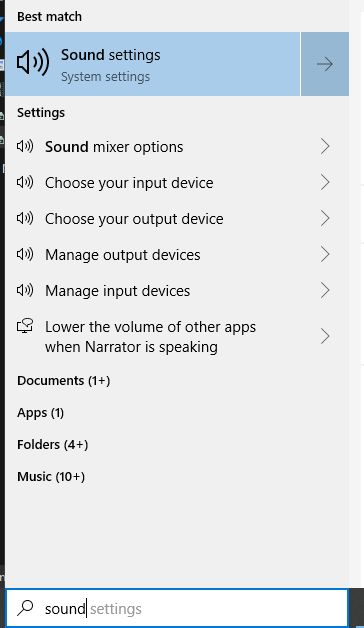Click speaker icon beside Manage output devices

[25, 254]
